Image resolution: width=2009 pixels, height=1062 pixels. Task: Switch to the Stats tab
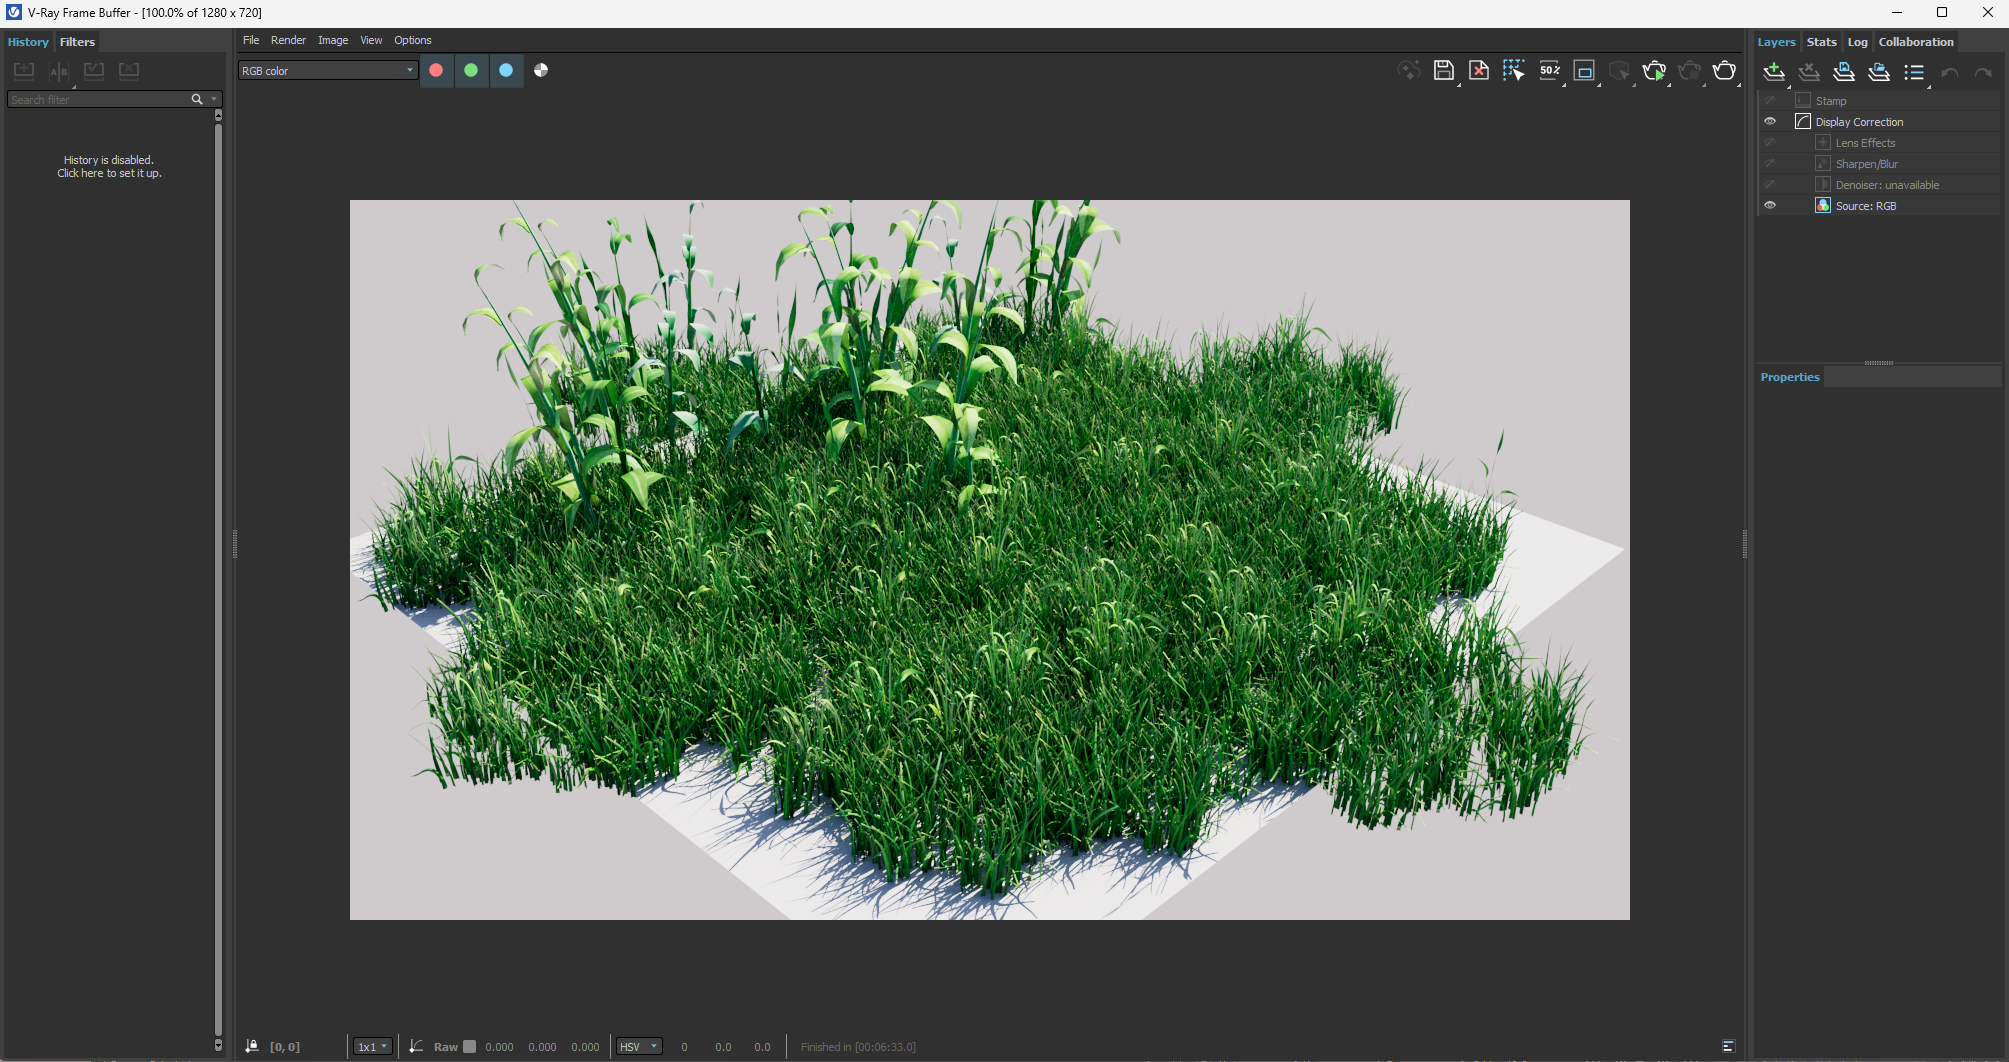click(1821, 42)
